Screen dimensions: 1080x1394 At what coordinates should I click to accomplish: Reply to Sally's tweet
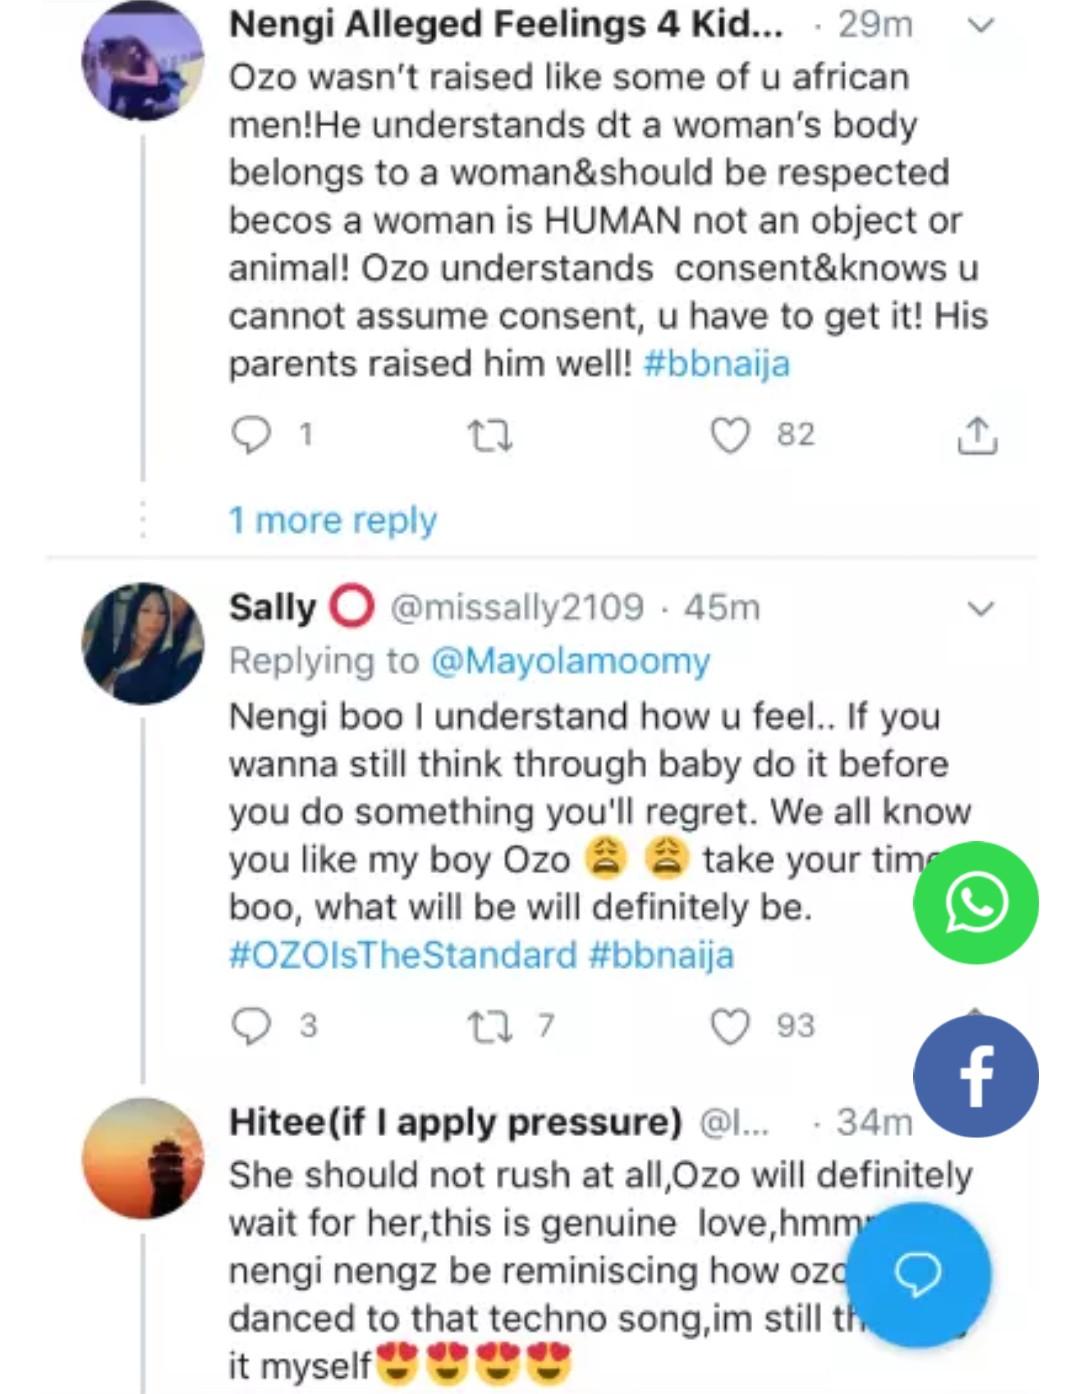(x=251, y=1026)
